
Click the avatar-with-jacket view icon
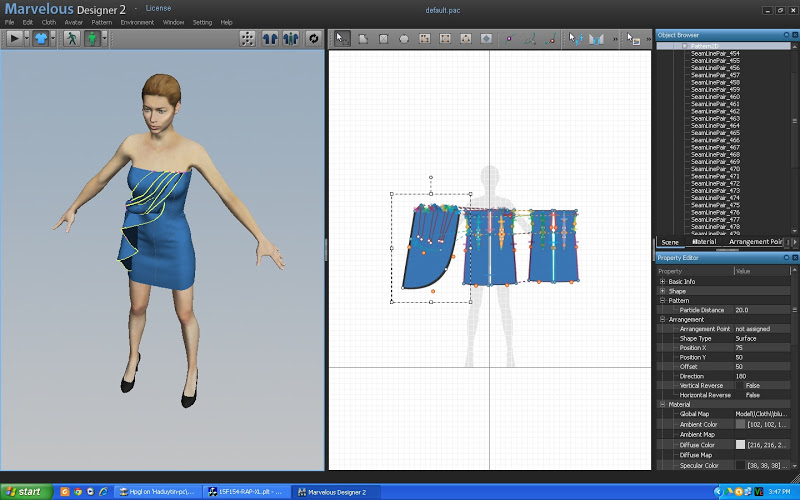pos(291,39)
